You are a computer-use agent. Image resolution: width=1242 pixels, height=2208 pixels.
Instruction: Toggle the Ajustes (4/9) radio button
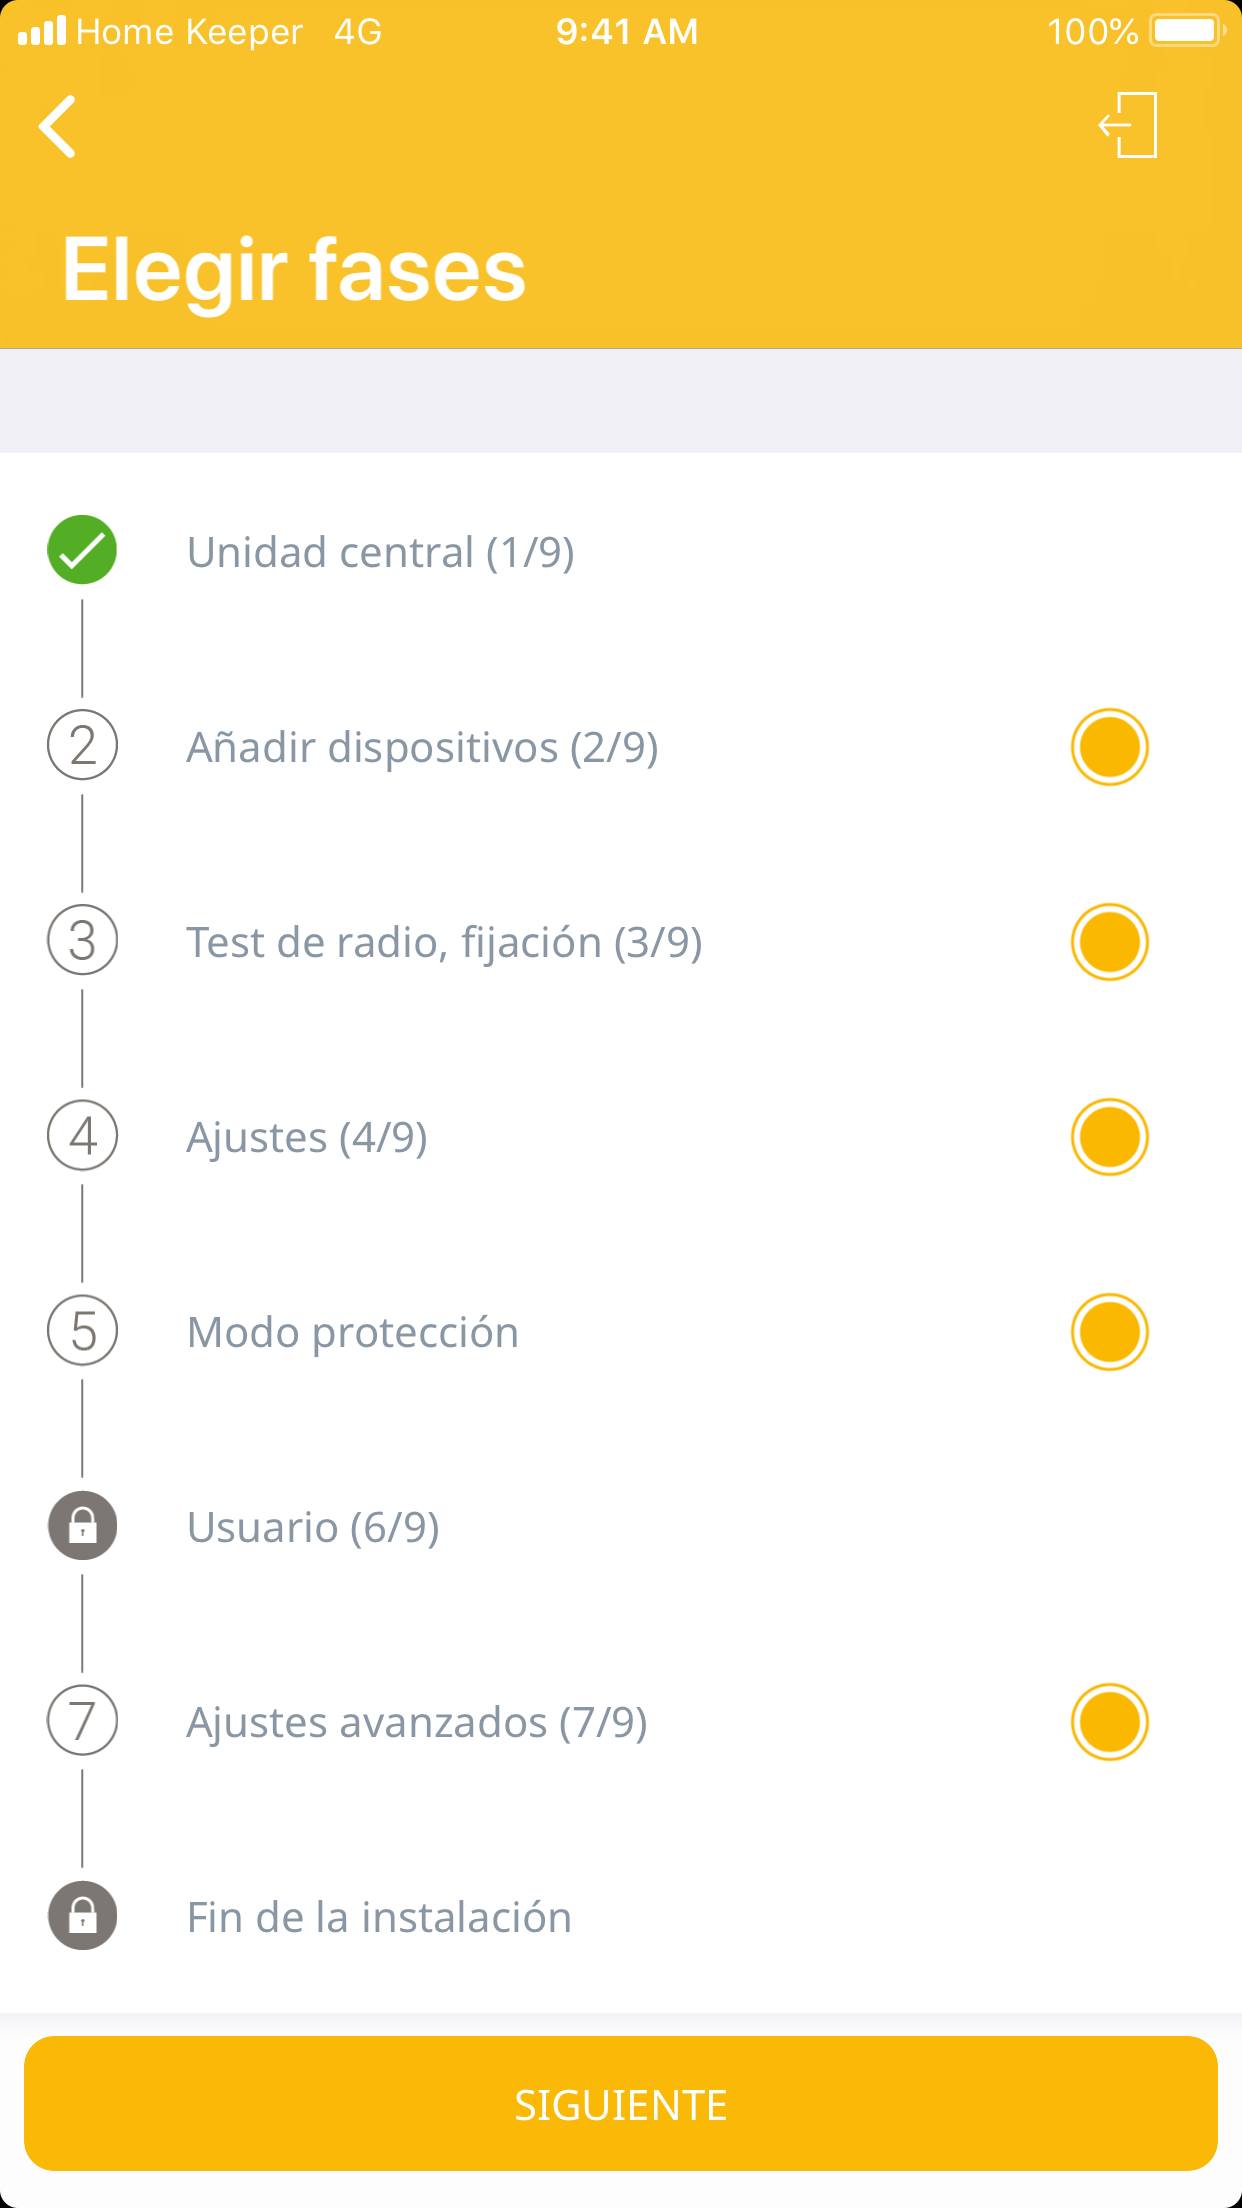[1109, 1137]
